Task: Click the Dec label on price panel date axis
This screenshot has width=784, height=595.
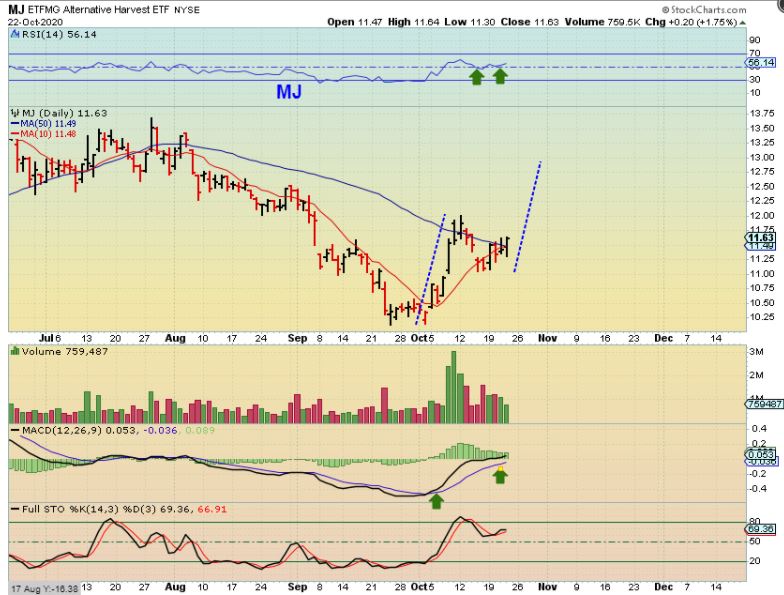Action: click(x=664, y=338)
